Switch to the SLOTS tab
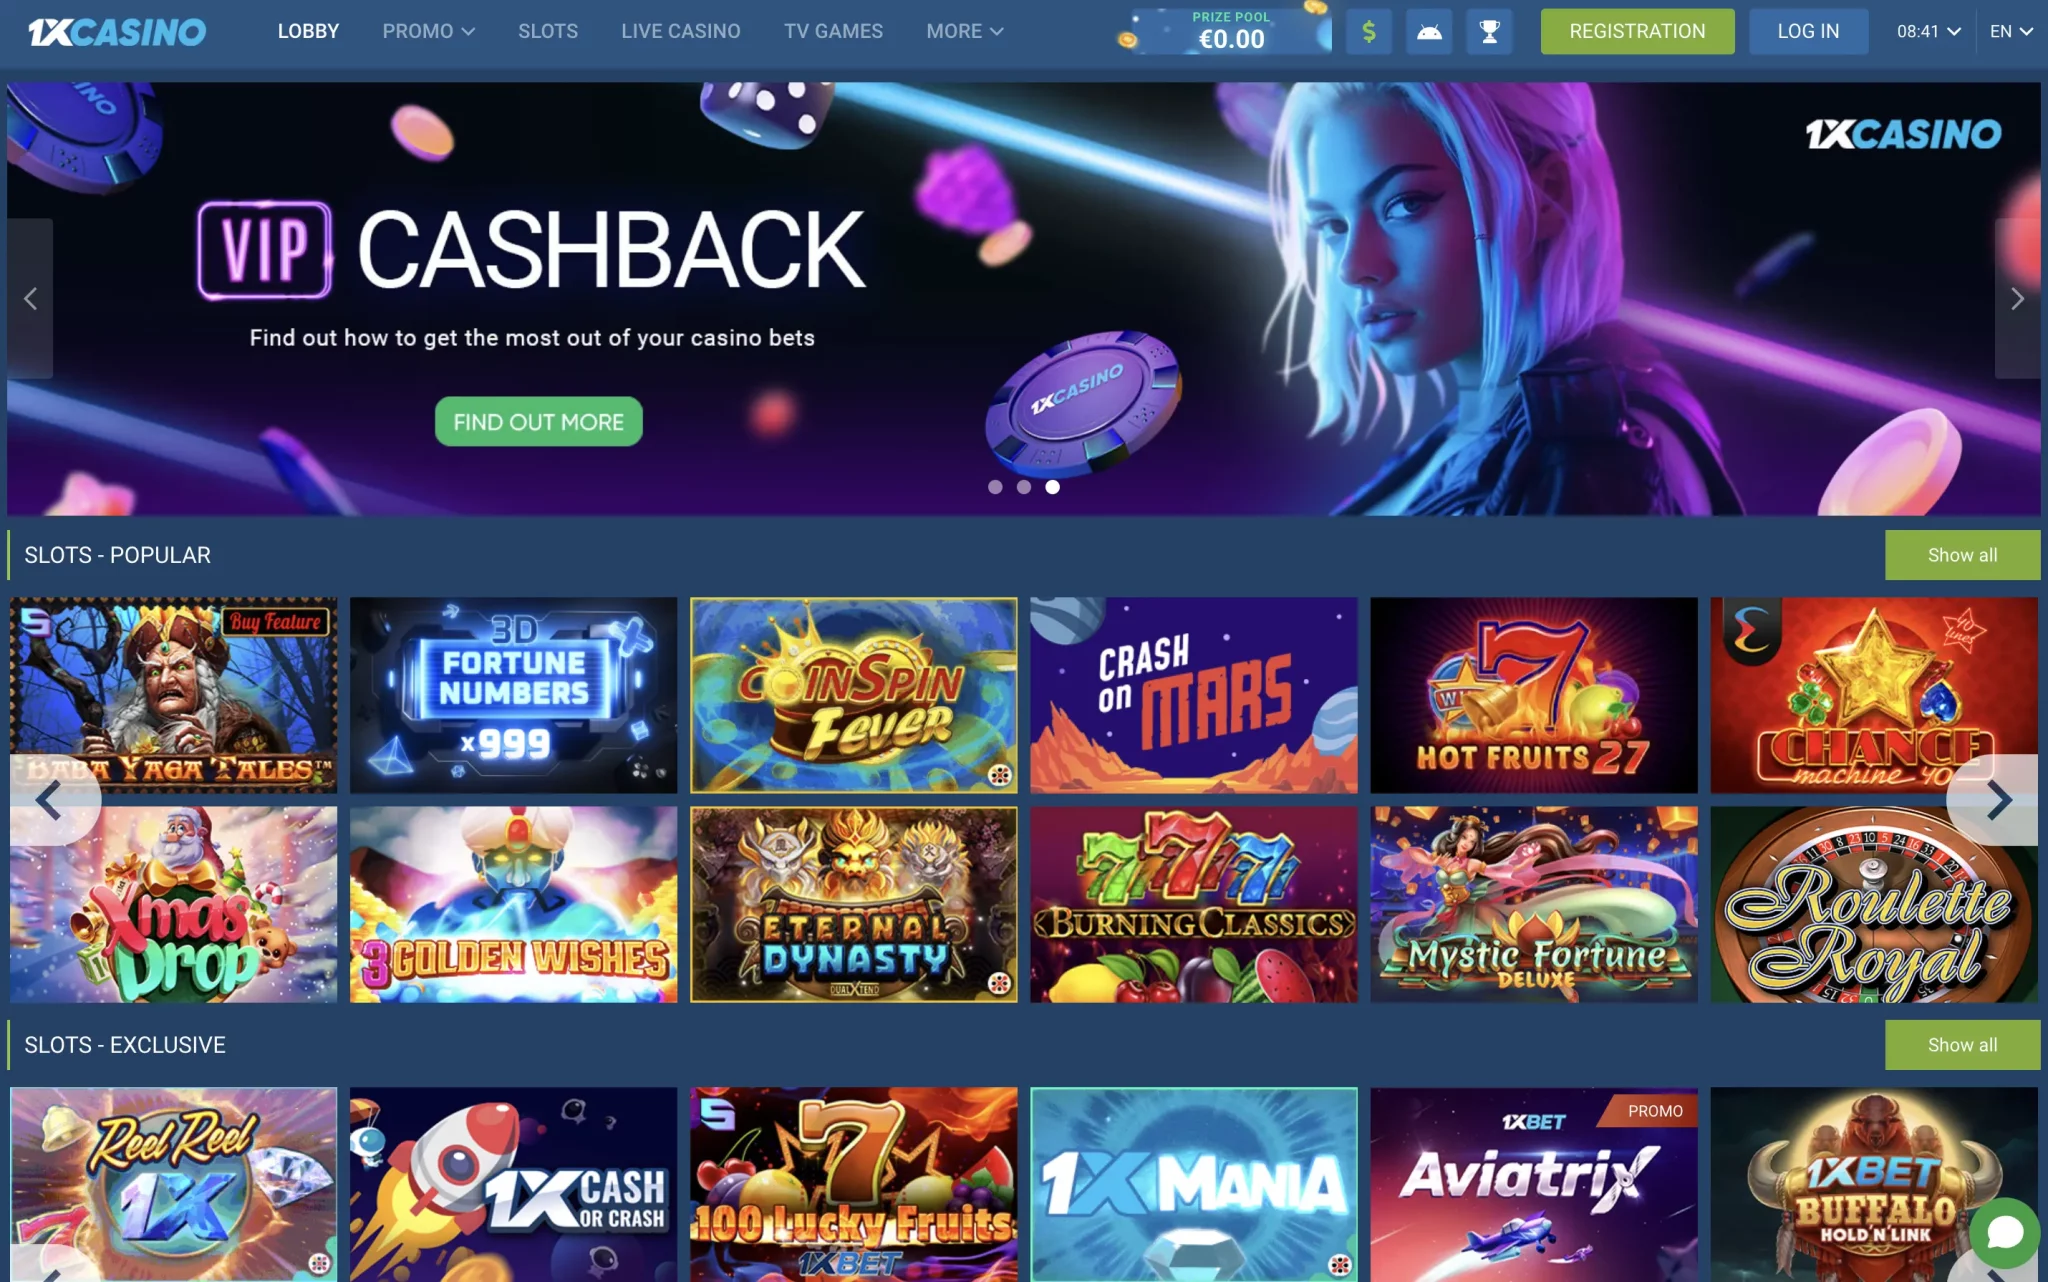 (548, 32)
